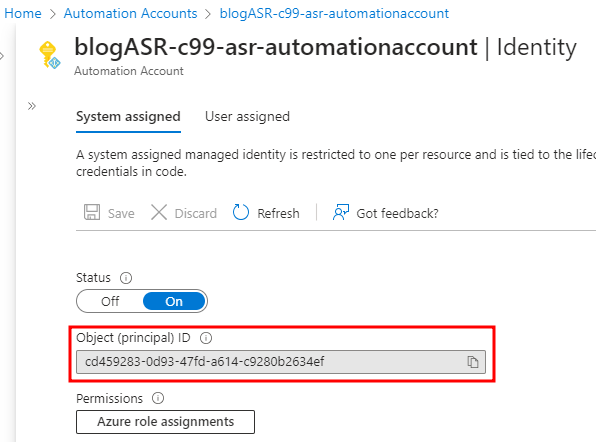Click the info icon next to Permissions
Screen dimensions: 596x442
[x=158, y=398]
